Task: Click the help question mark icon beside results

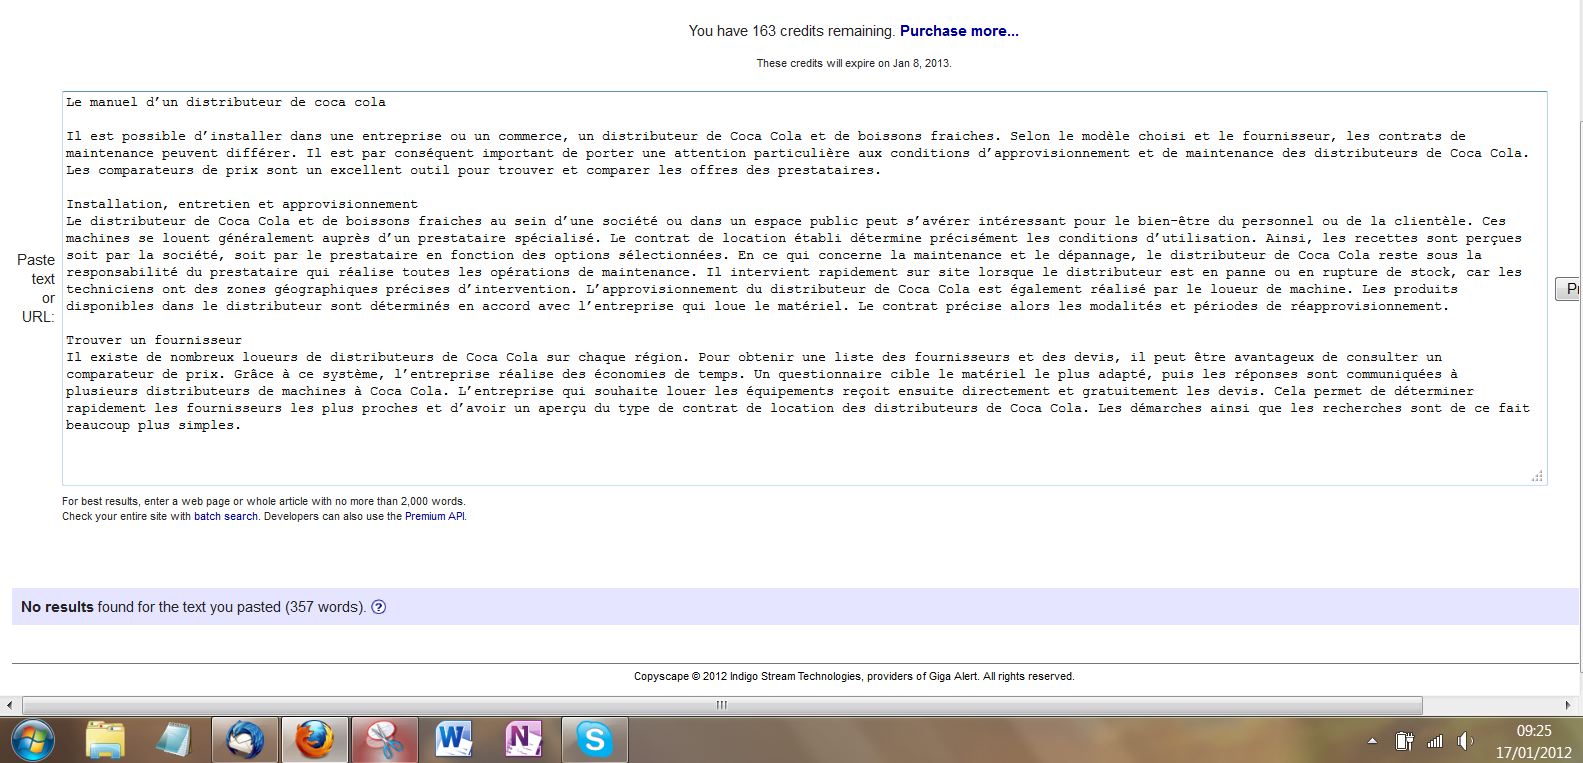Action: [378, 607]
